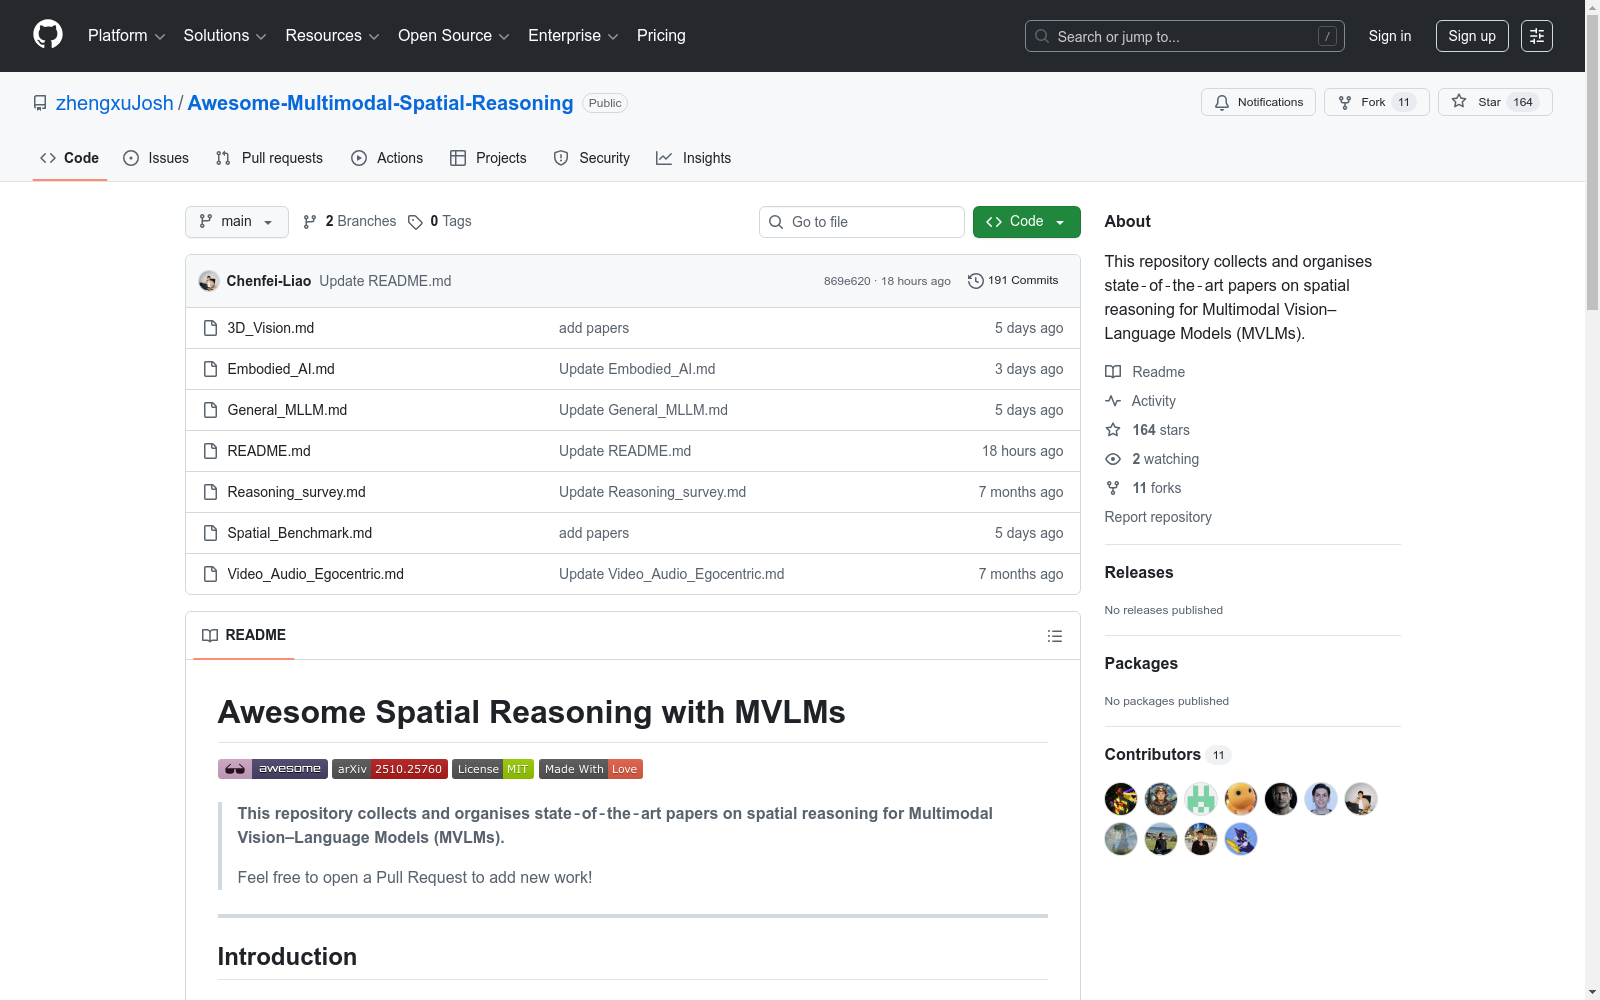
Task: Go to the Security tab
Action: 592,158
